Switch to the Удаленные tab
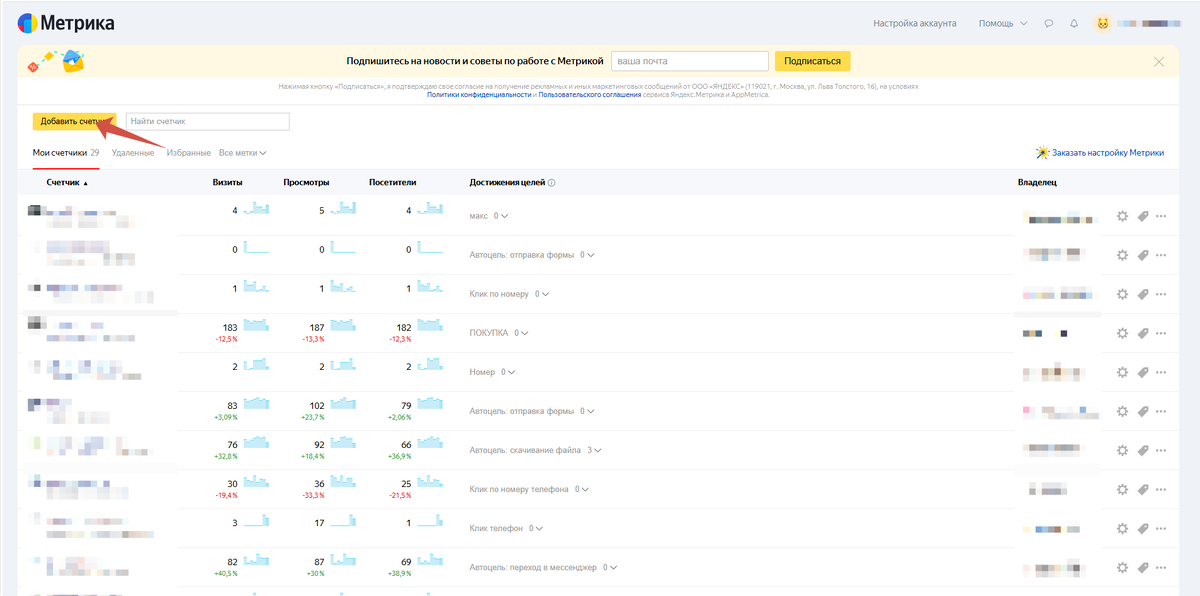Viewport: 1200px width, 596px height. [133, 153]
